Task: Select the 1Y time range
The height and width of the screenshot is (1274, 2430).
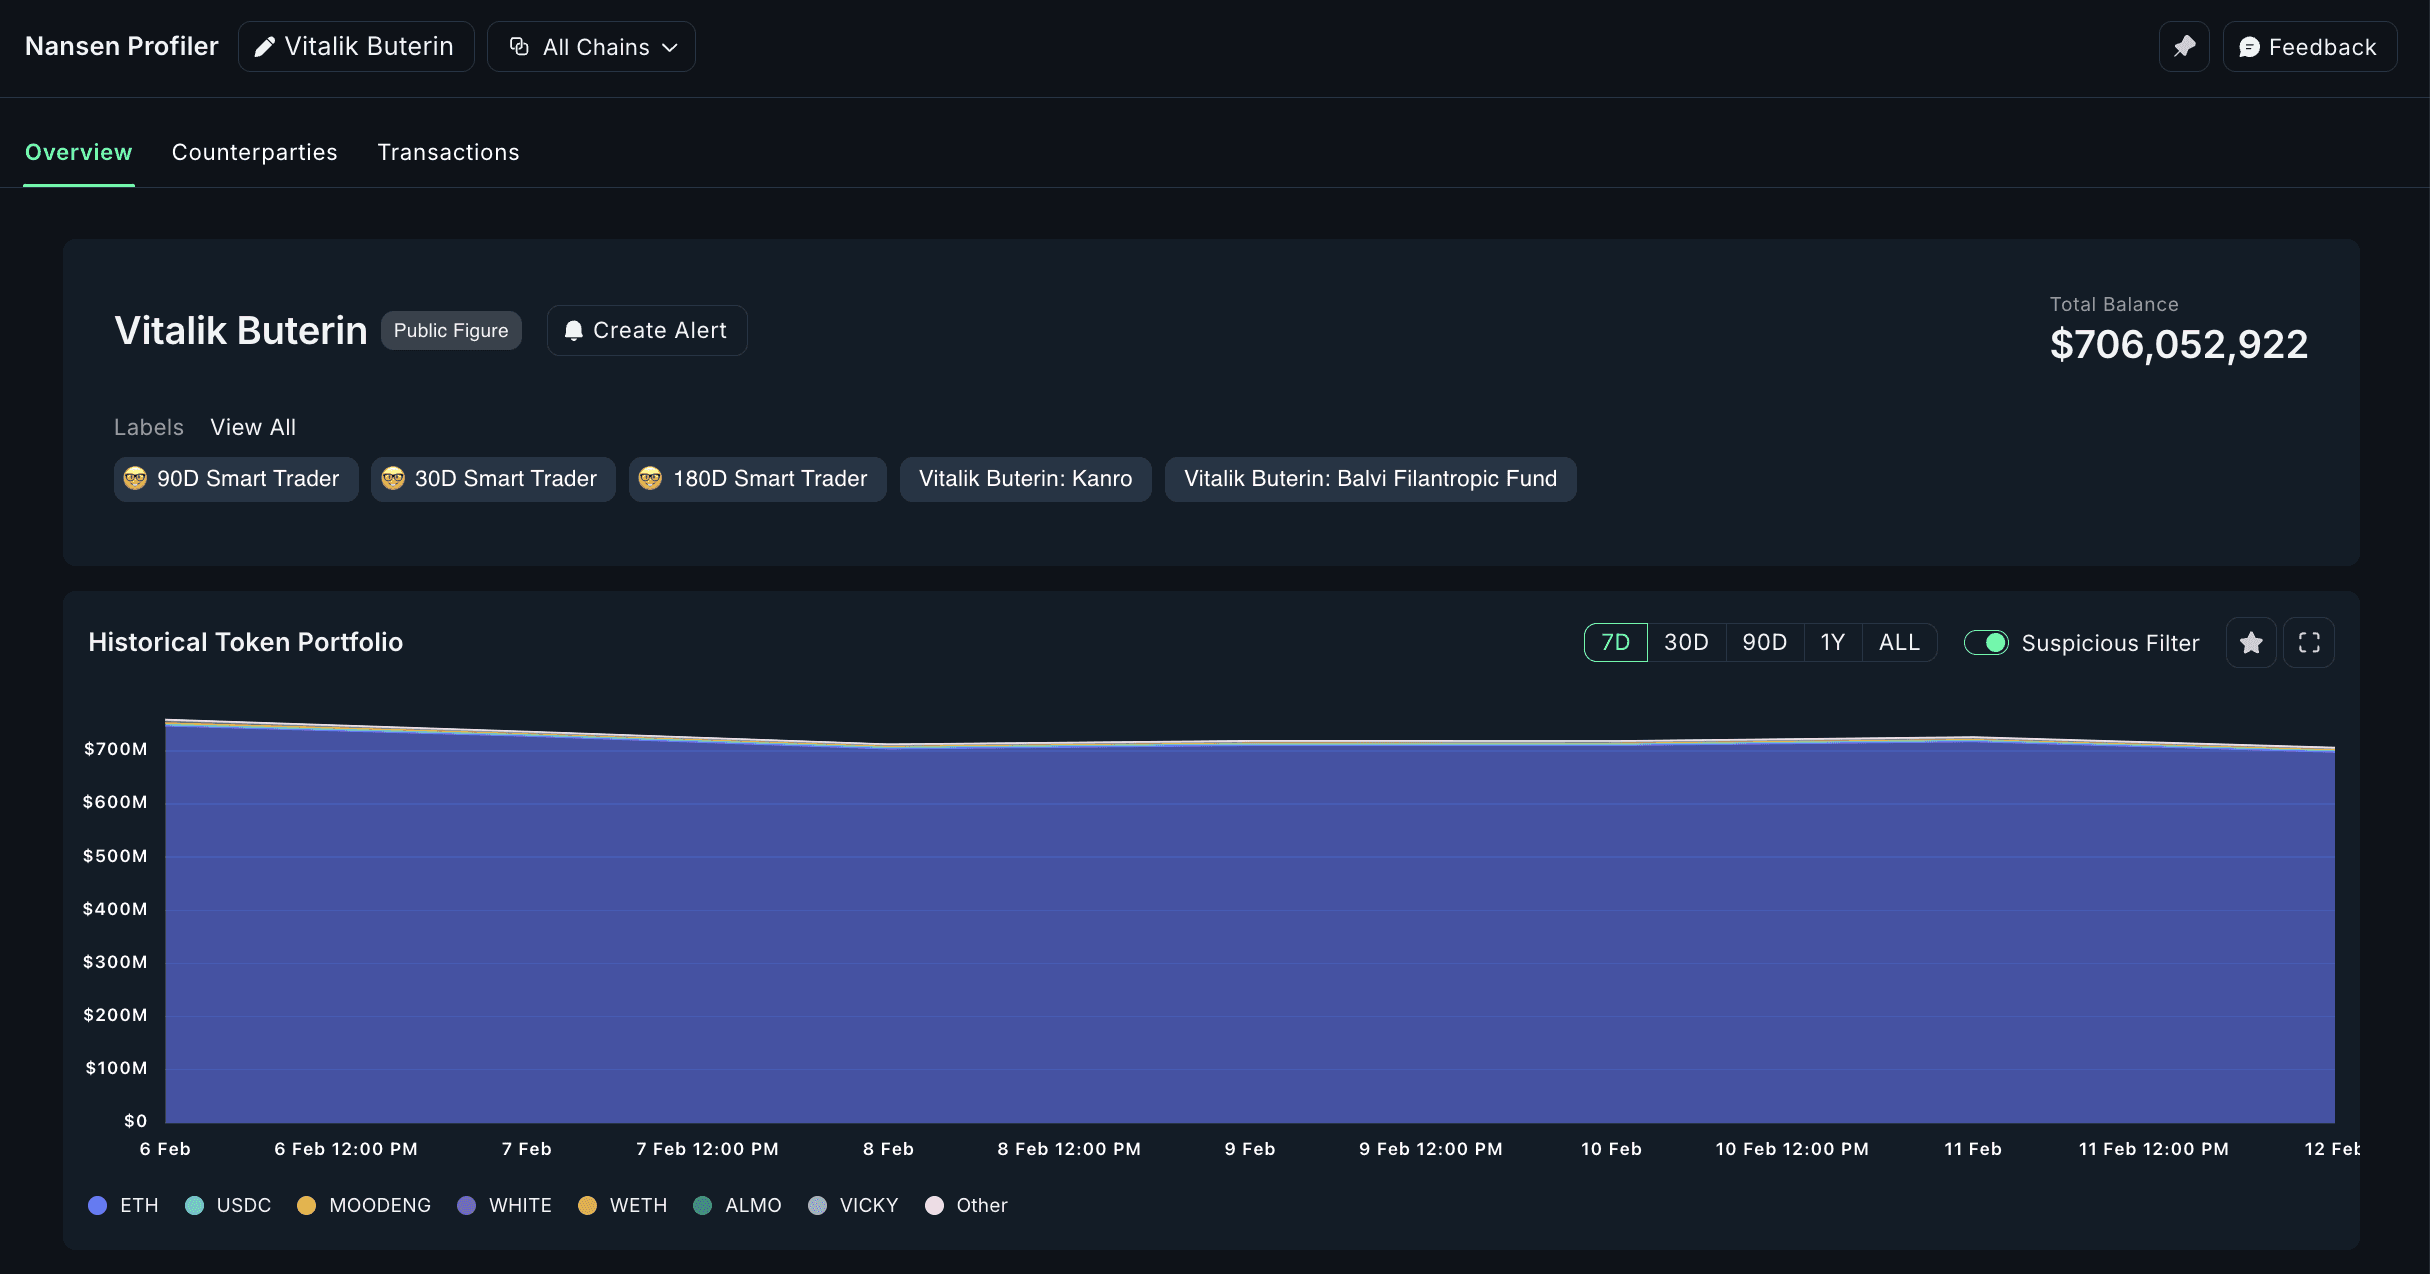Action: [x=1832, y=643]
